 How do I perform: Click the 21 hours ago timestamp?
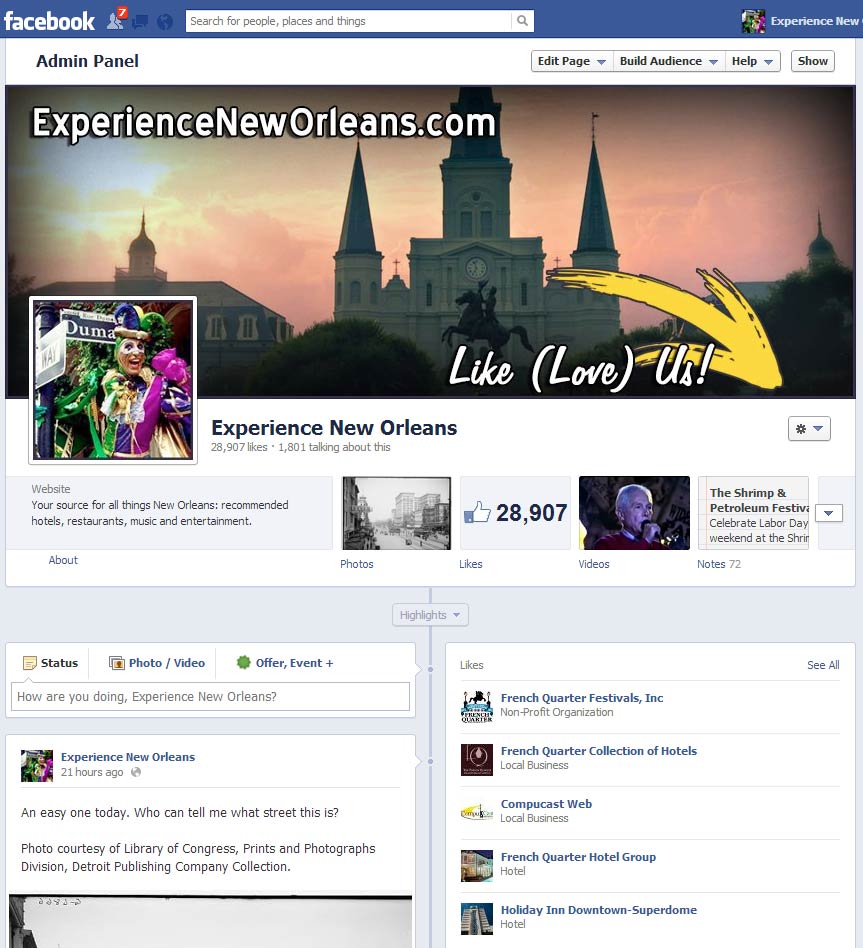pyautogui.click(x=92, y=772)
